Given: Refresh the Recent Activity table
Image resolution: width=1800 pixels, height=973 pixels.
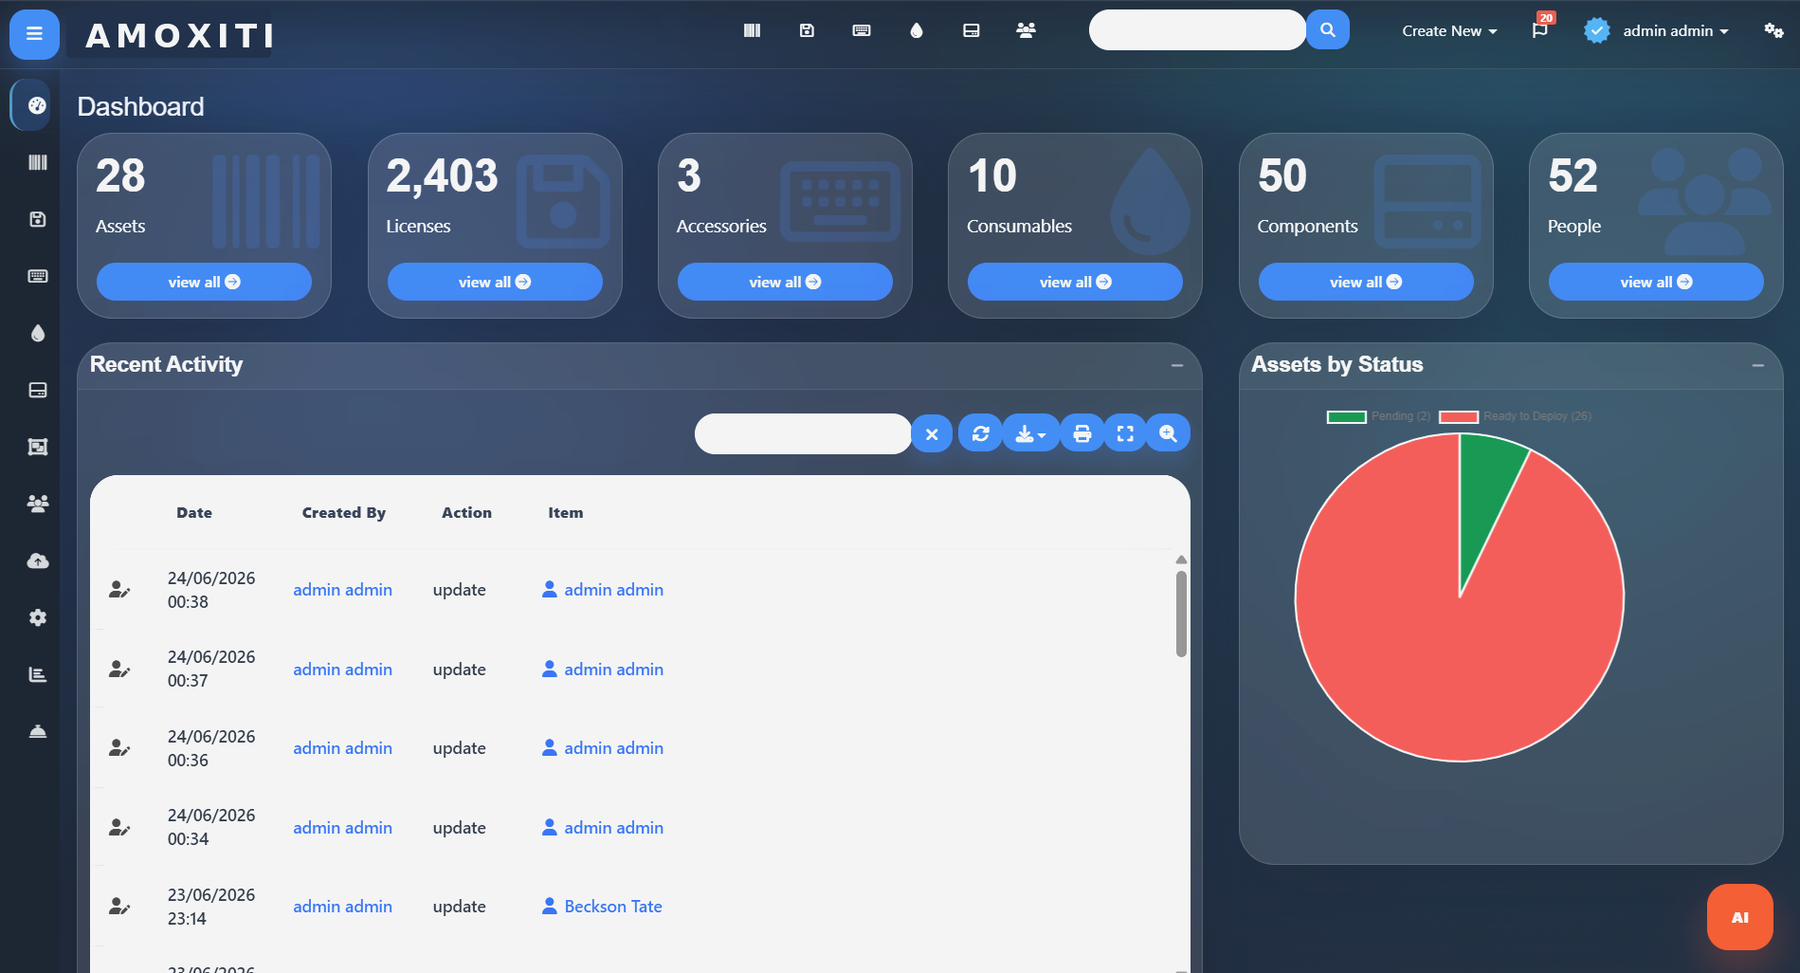Looking at the screenshot, I should coord(981,434).
